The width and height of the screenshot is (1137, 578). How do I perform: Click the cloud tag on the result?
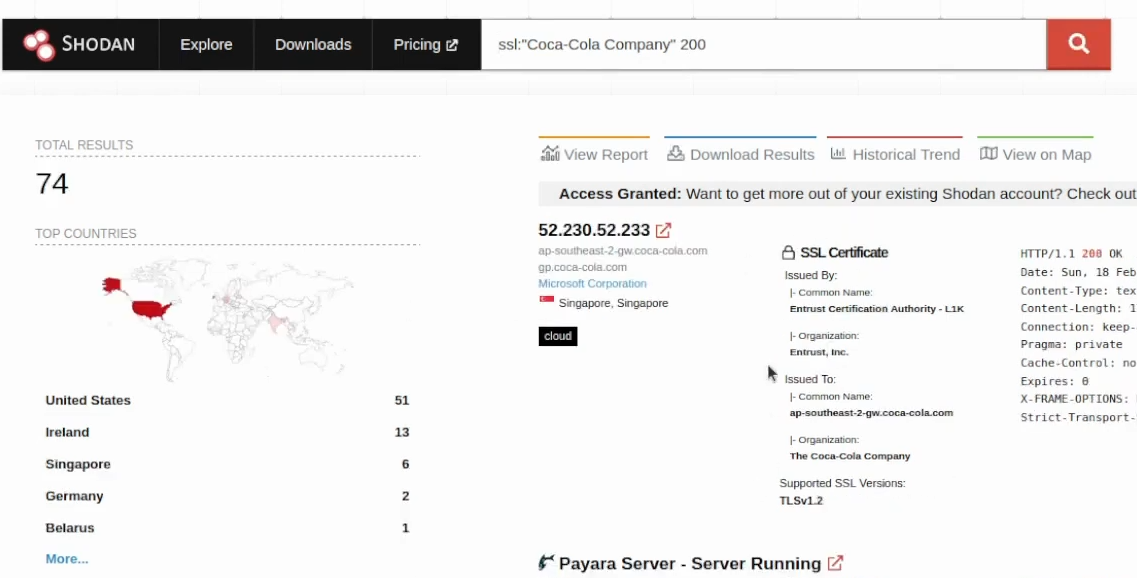click(x=557, y=336)
